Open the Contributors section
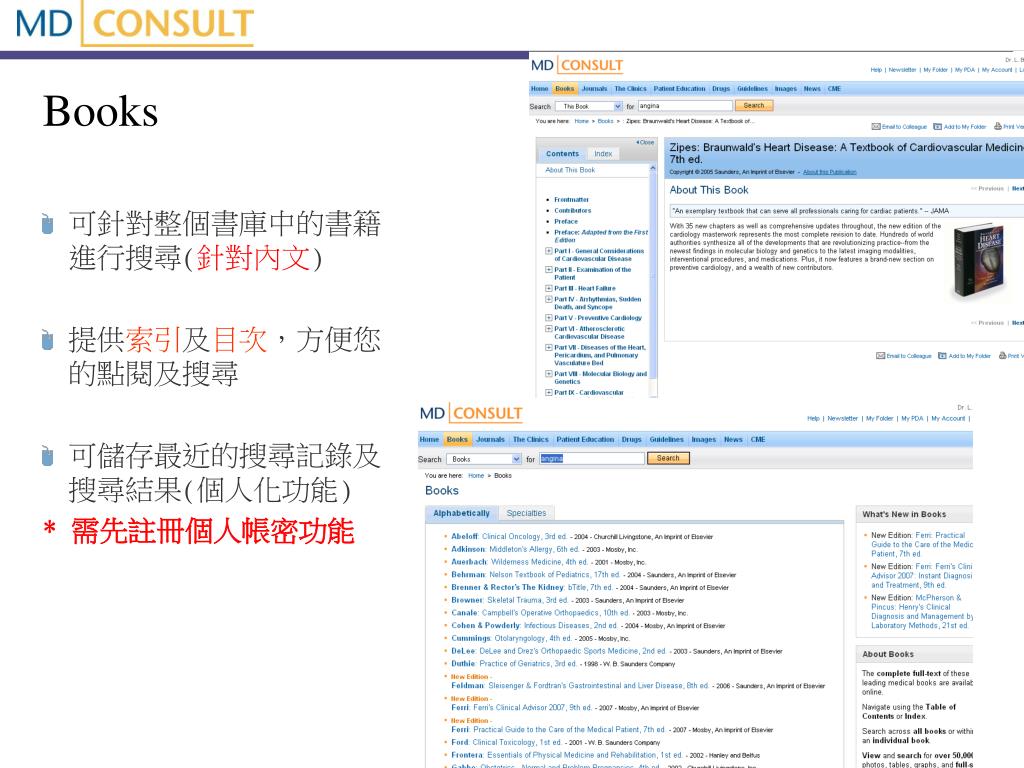1024x768 pixels. tap(572, 210)
